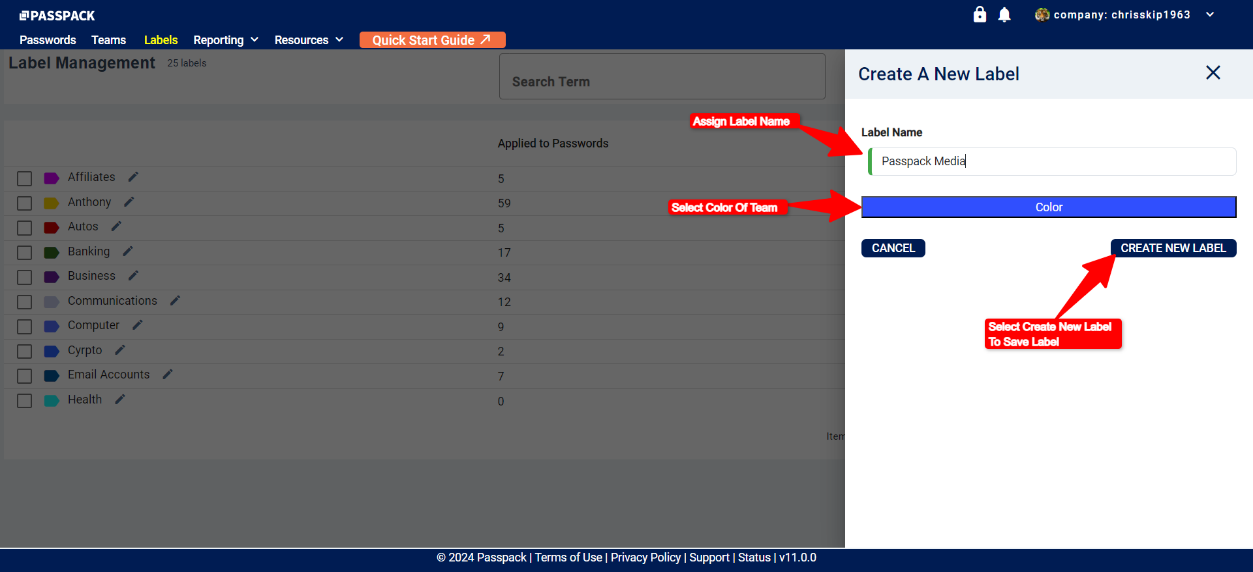Open Terms of Use link

coord(568,558)
